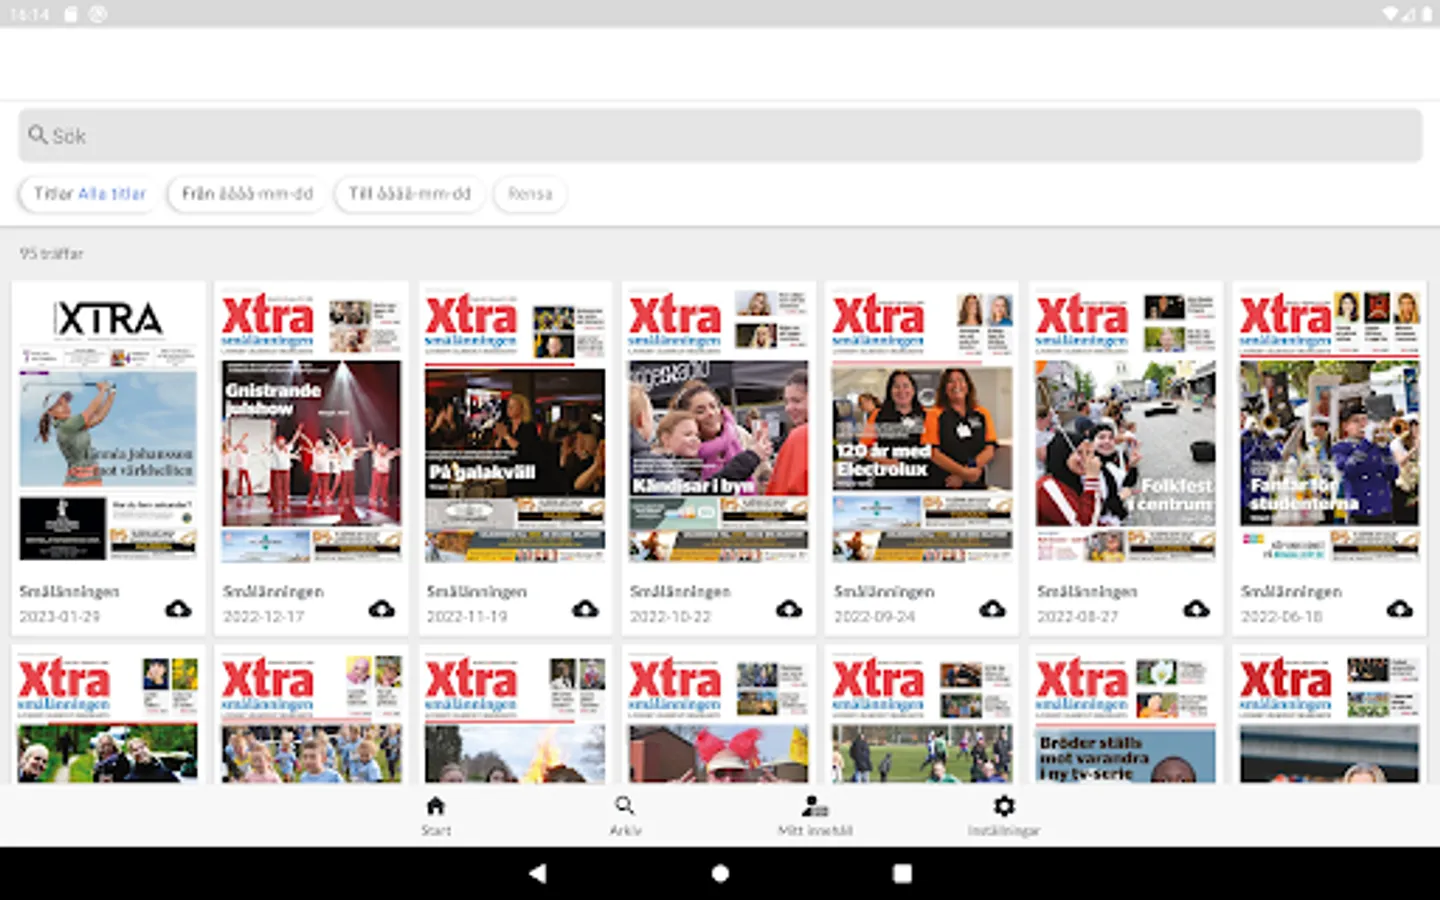Focus the Sök search field
1440x900 pixels.
tap(720, 135)
